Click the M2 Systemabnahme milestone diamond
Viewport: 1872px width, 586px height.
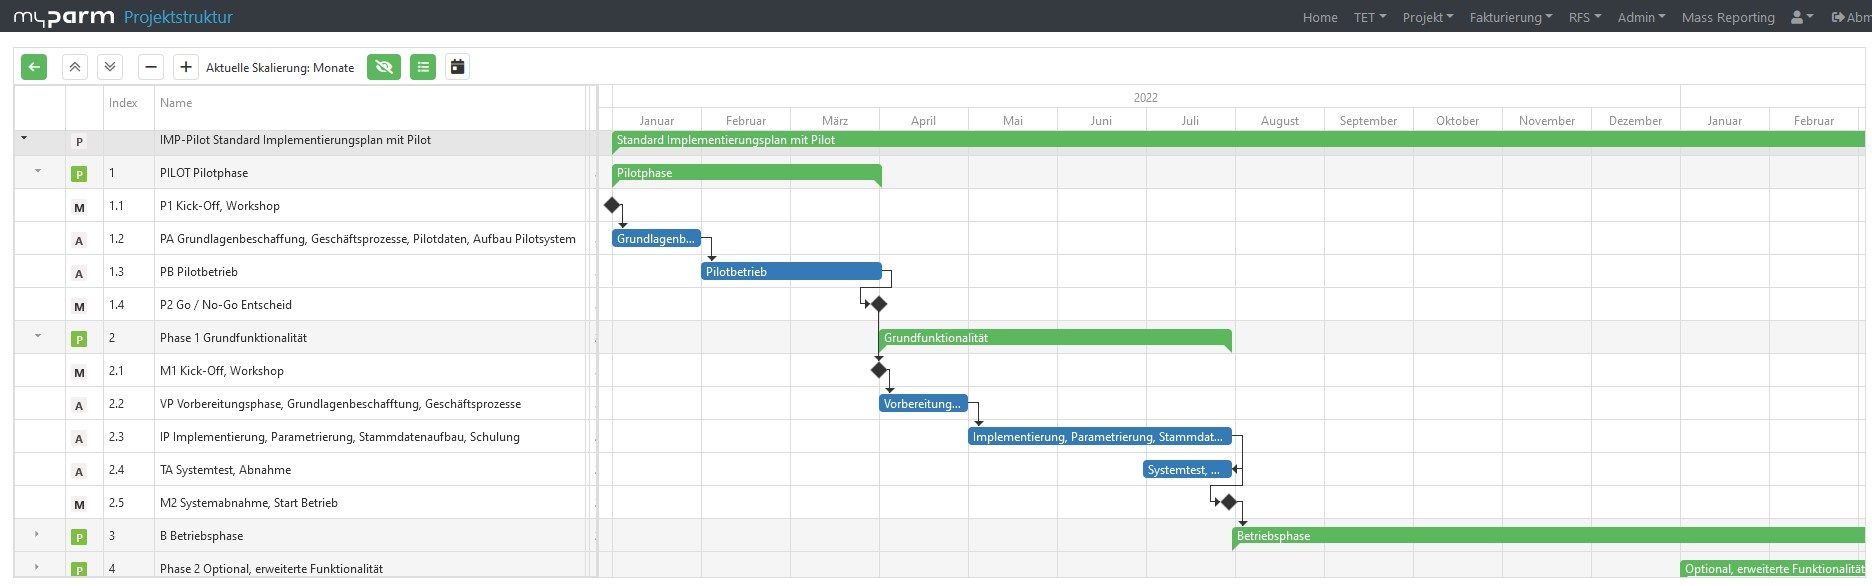1229,502
